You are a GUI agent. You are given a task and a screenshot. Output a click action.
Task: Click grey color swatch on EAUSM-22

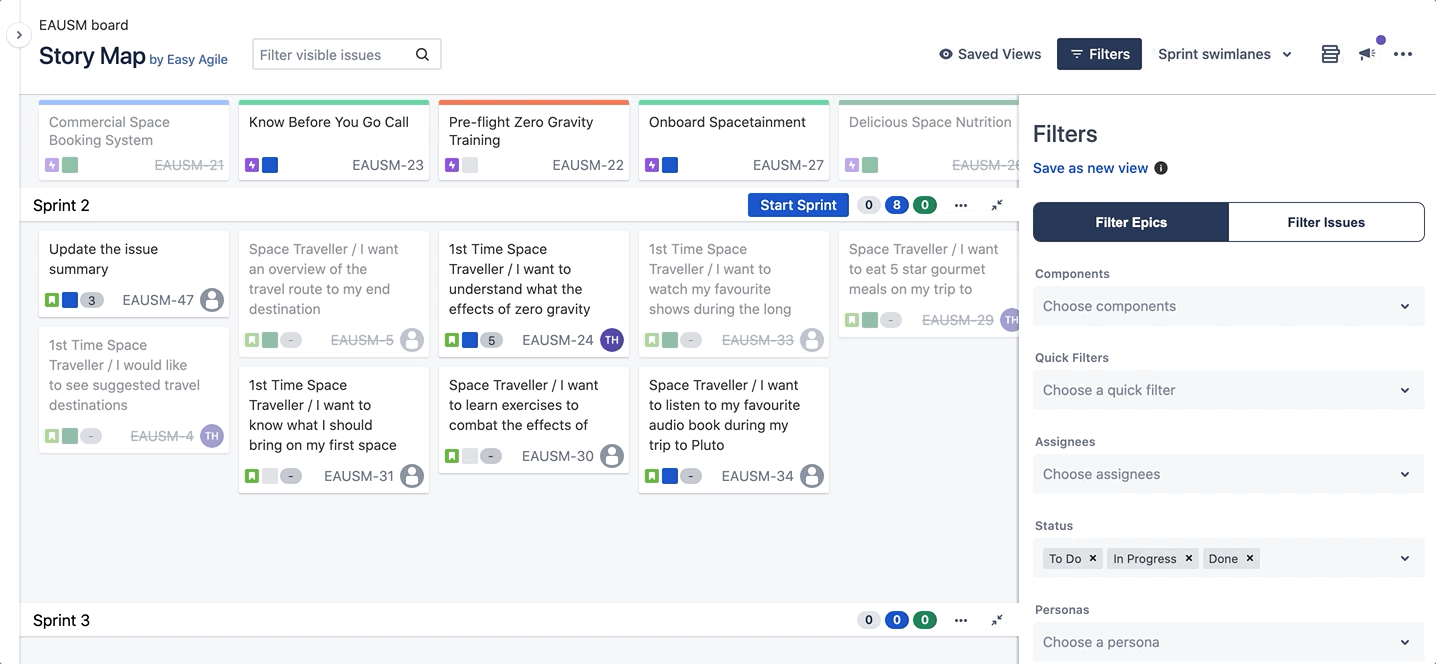470,165
